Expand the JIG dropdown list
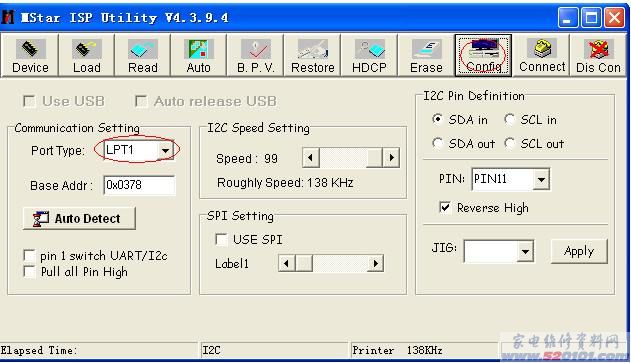The width and height of the screenshot is (631, 363). click(x=525, y=252)
